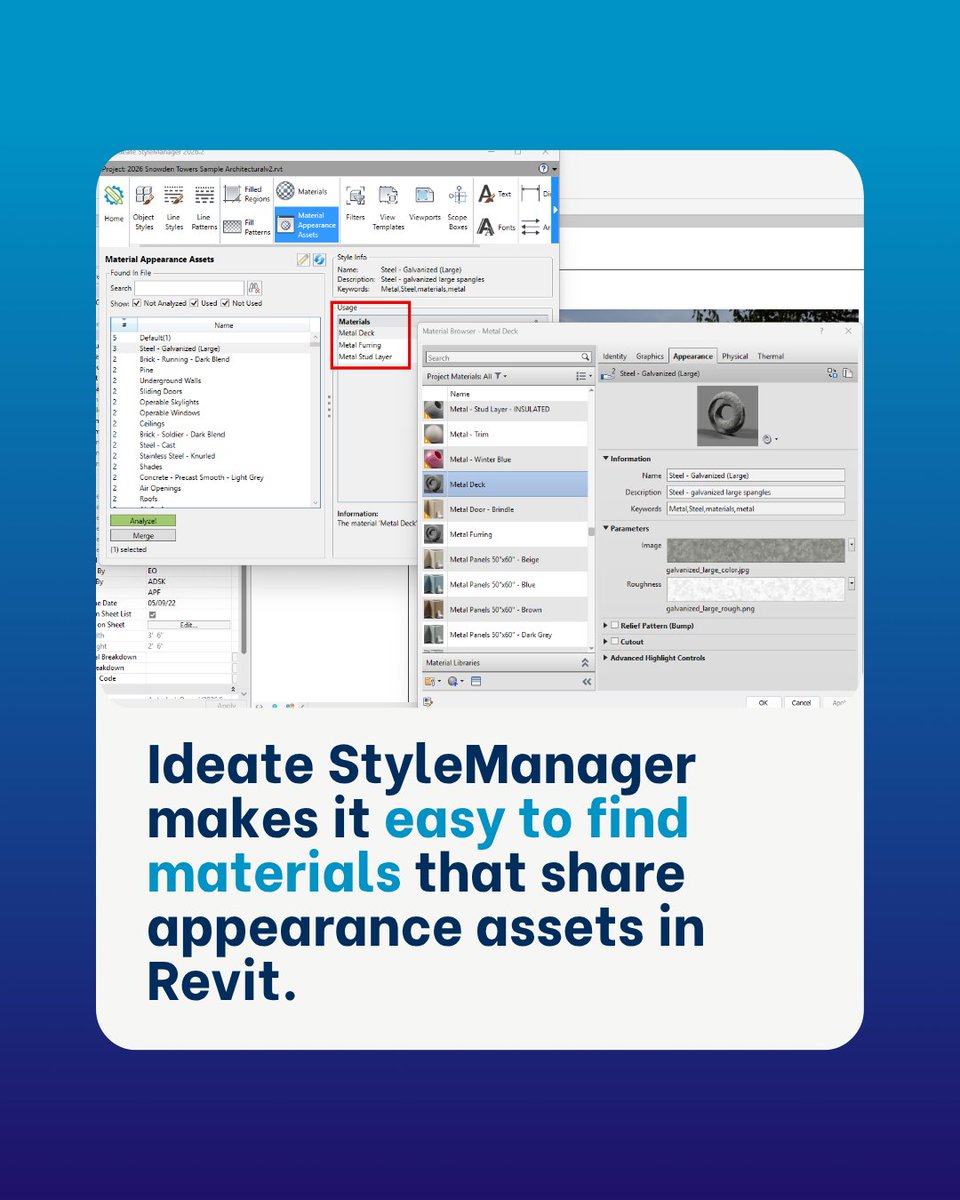Open the Roughness texture dropdown arrow
Viewport: 960px width, 1200px height.
[x=852, y=583]
